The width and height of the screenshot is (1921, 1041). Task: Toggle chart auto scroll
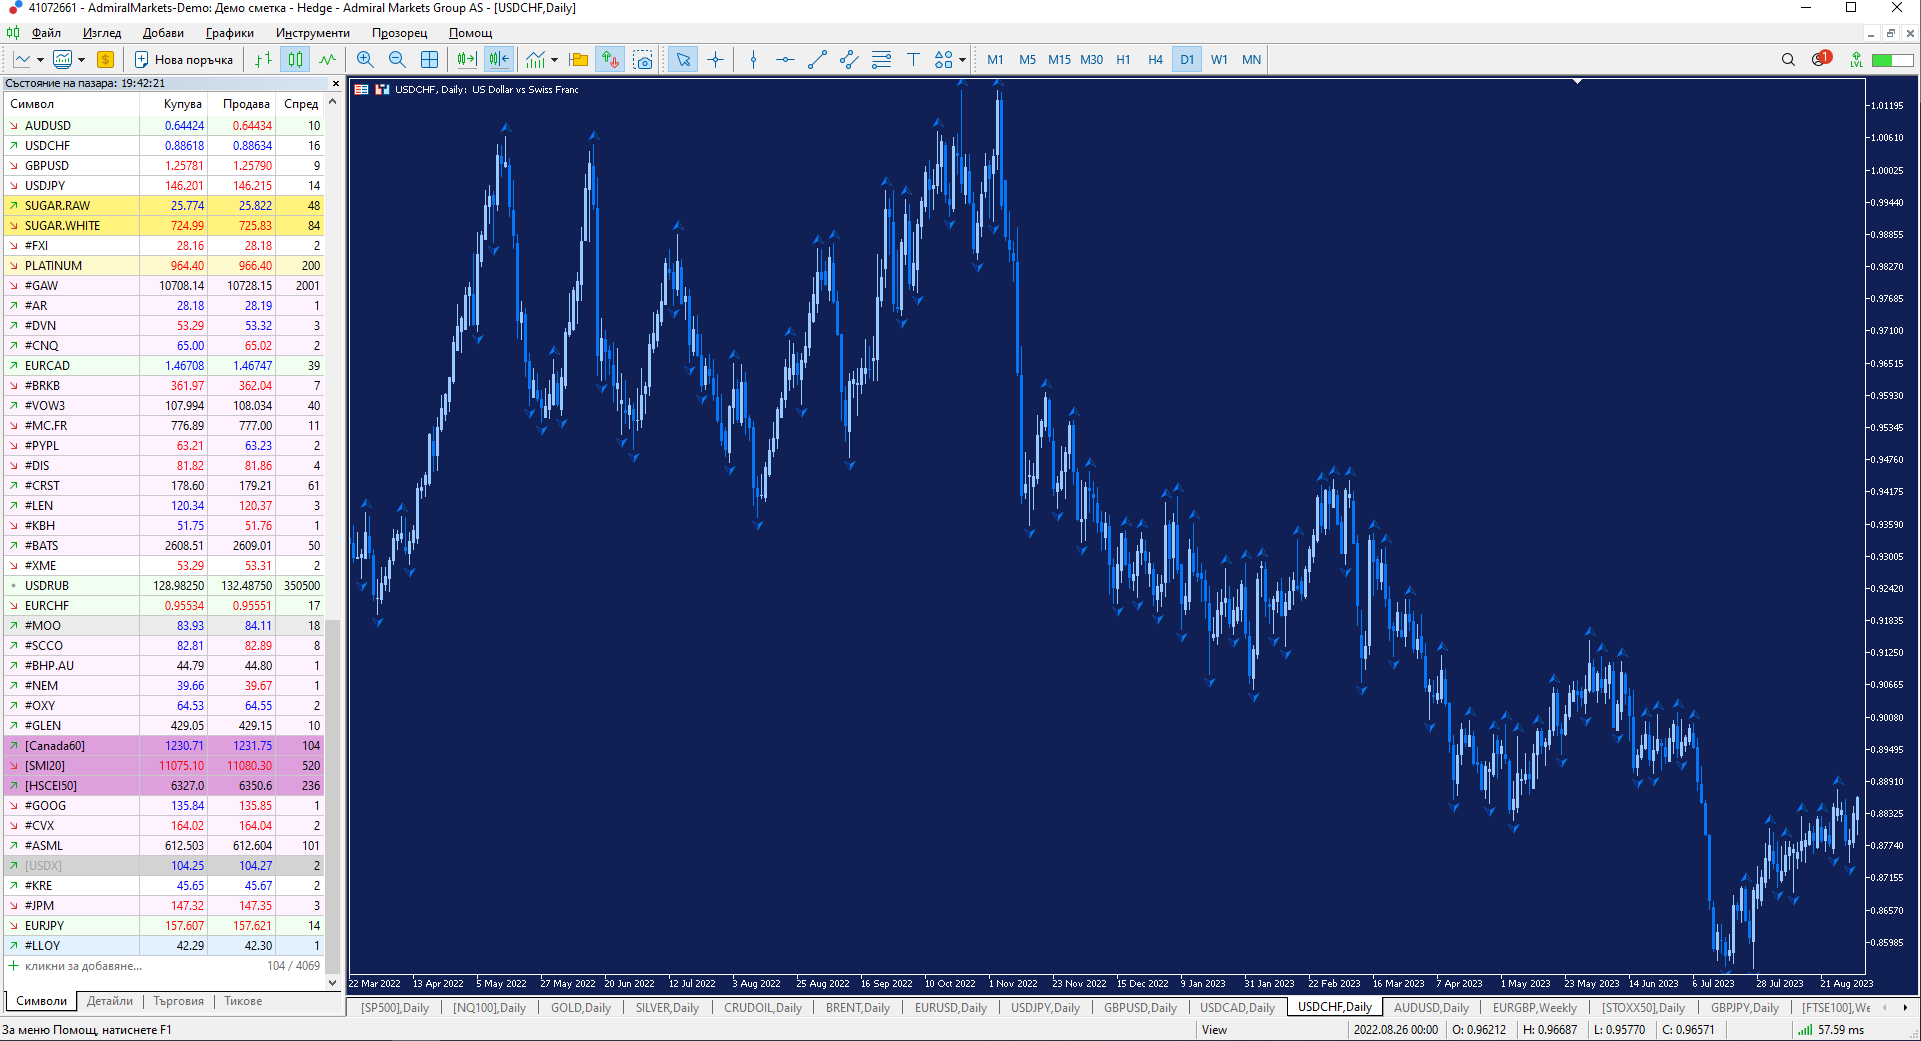tap(467, 60)
